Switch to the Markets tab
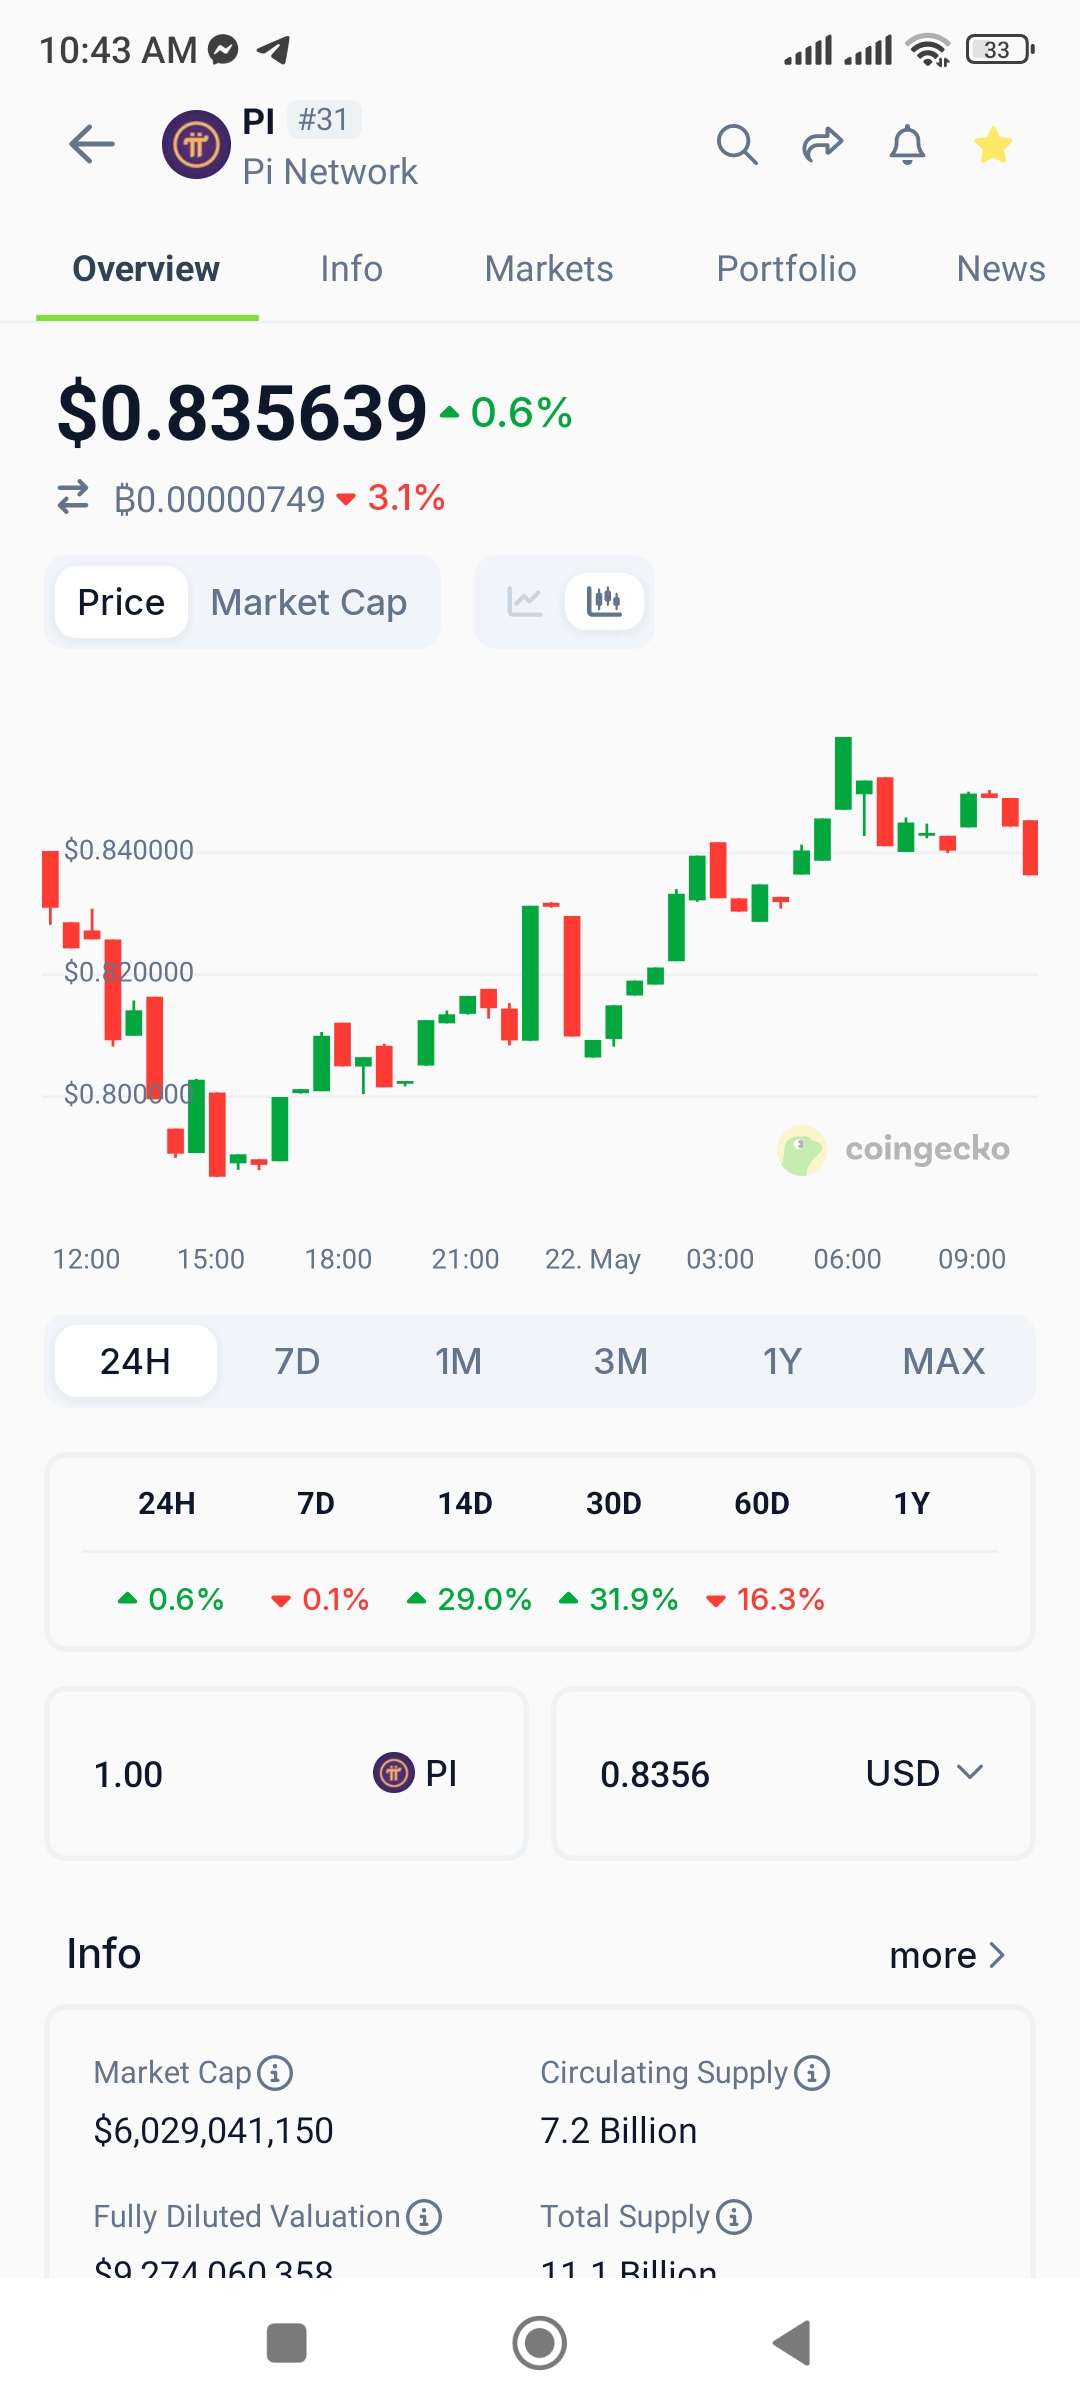Viewport: 1080px width, 2408px height. (549, 269)
